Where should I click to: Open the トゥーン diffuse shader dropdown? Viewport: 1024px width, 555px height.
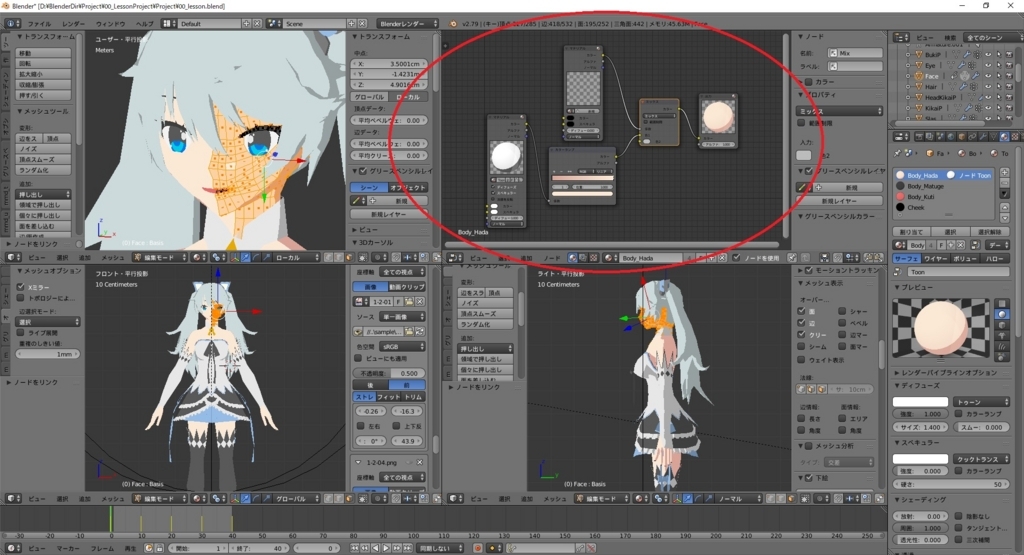[x=982, y=402]
